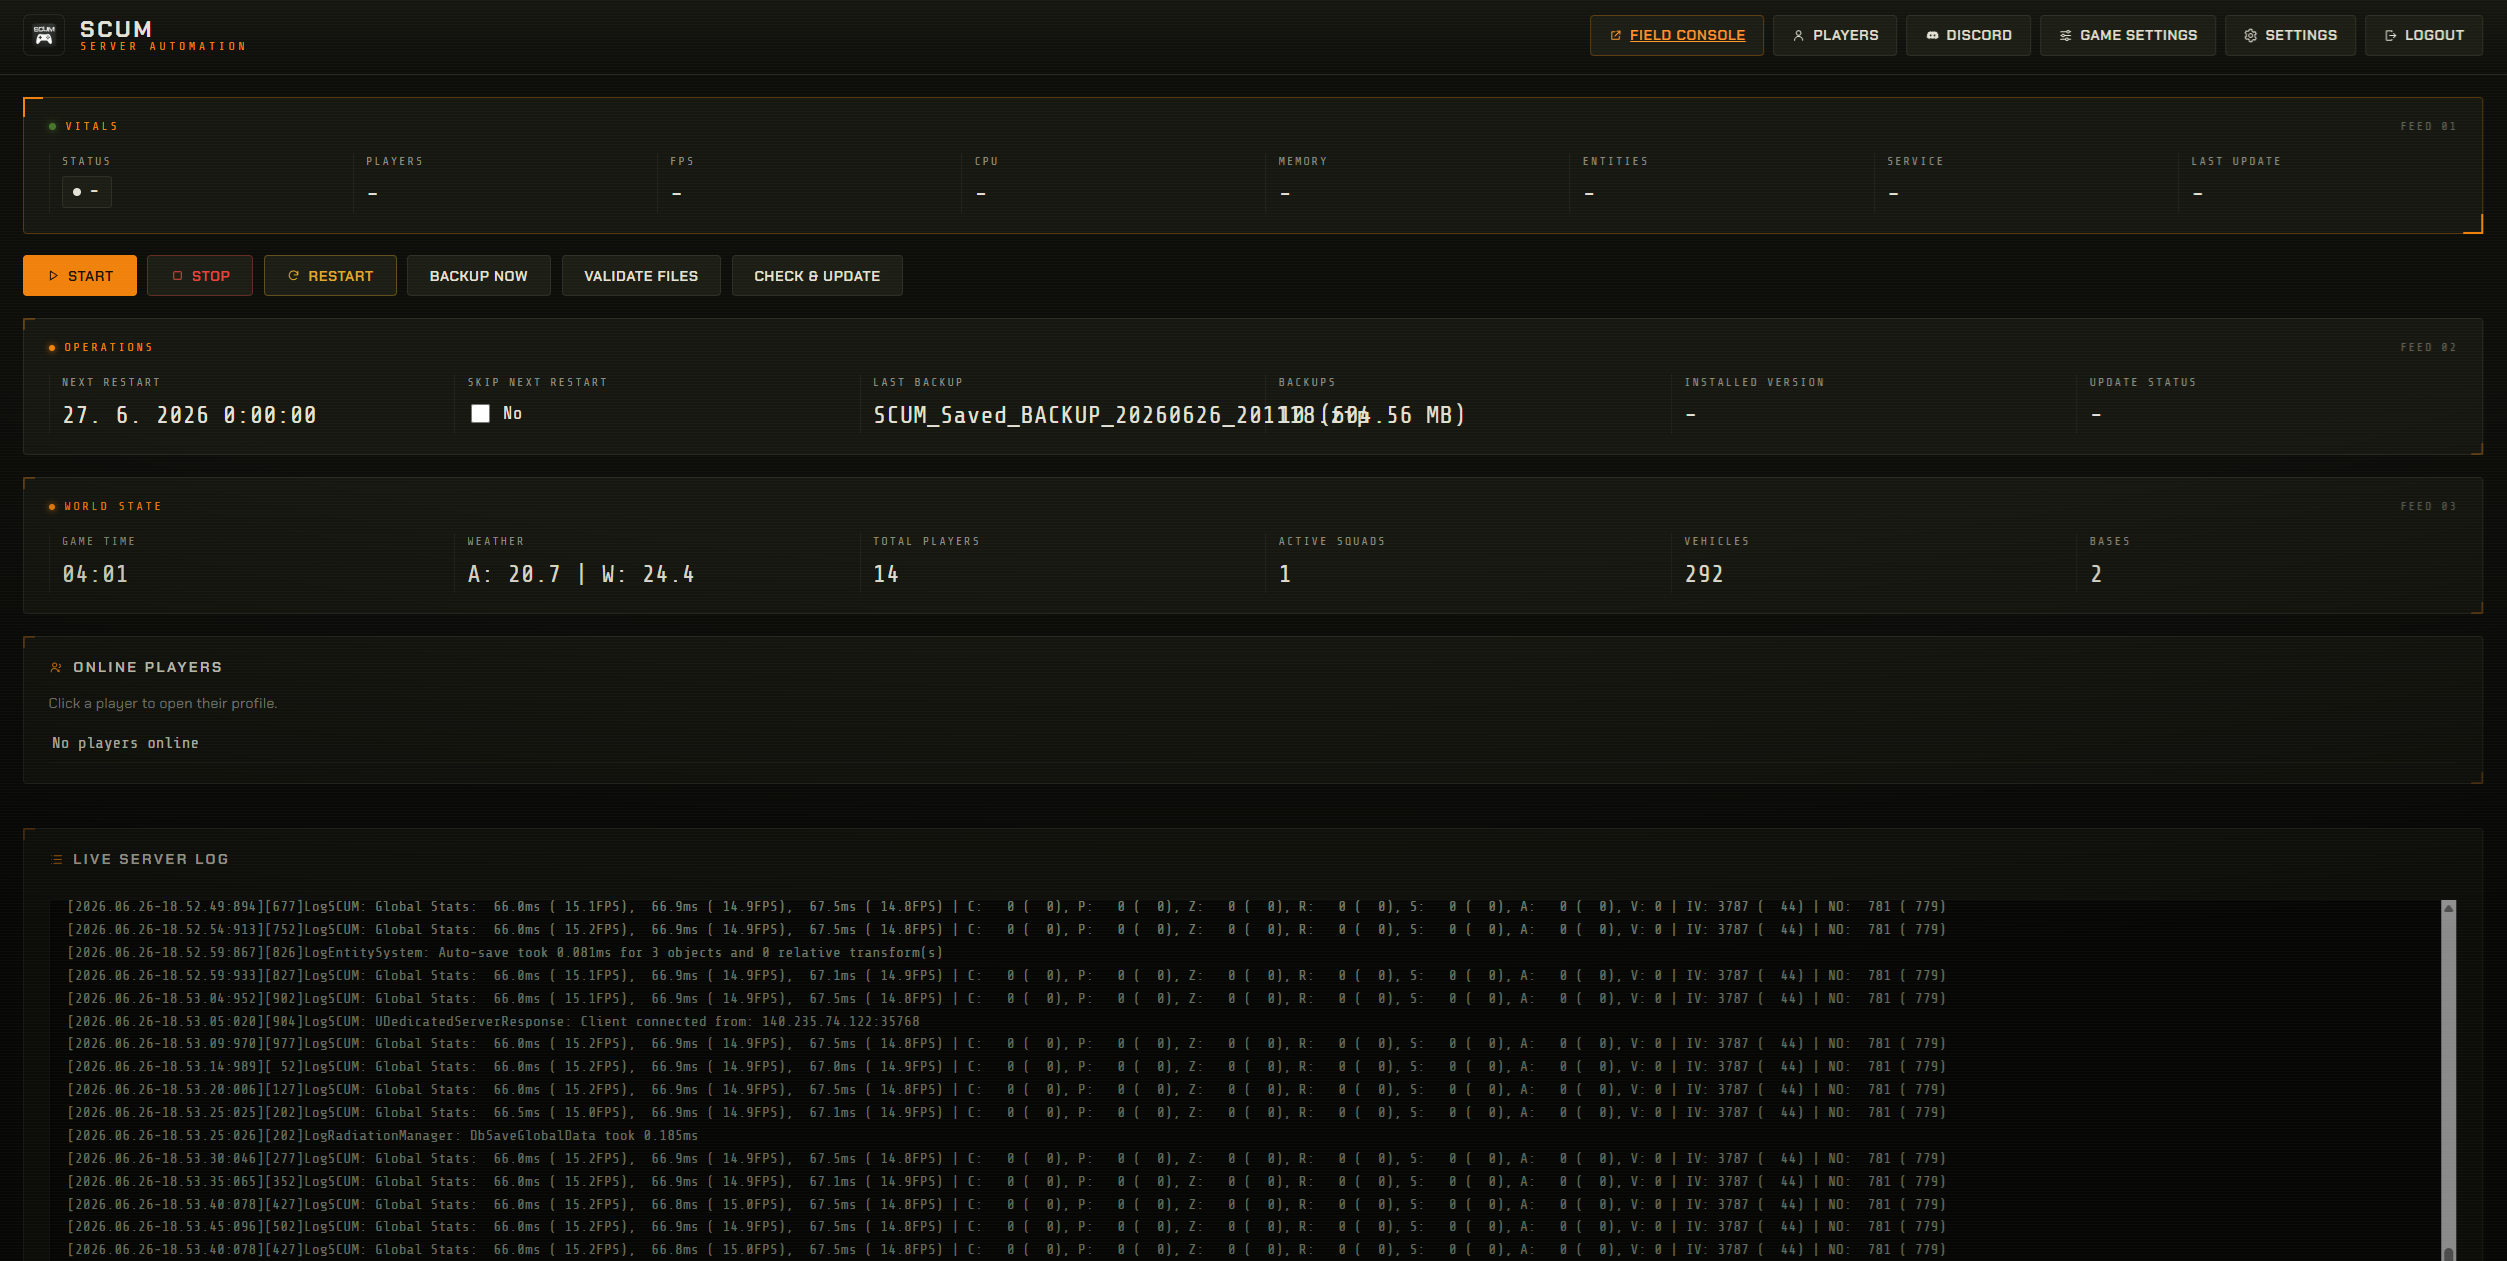Viewport: 2507px width, 1261px height.
Task: Click Check & Update
Action: (817, 276)
